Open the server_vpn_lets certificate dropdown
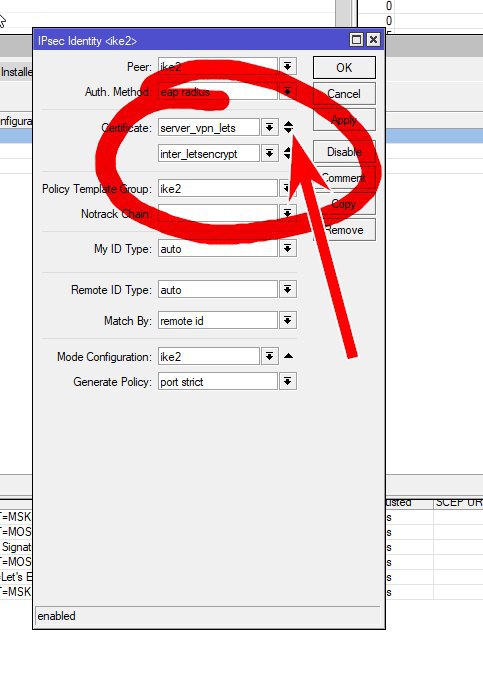Viewport: 483px width, 686px height. (x=270, y=128)
